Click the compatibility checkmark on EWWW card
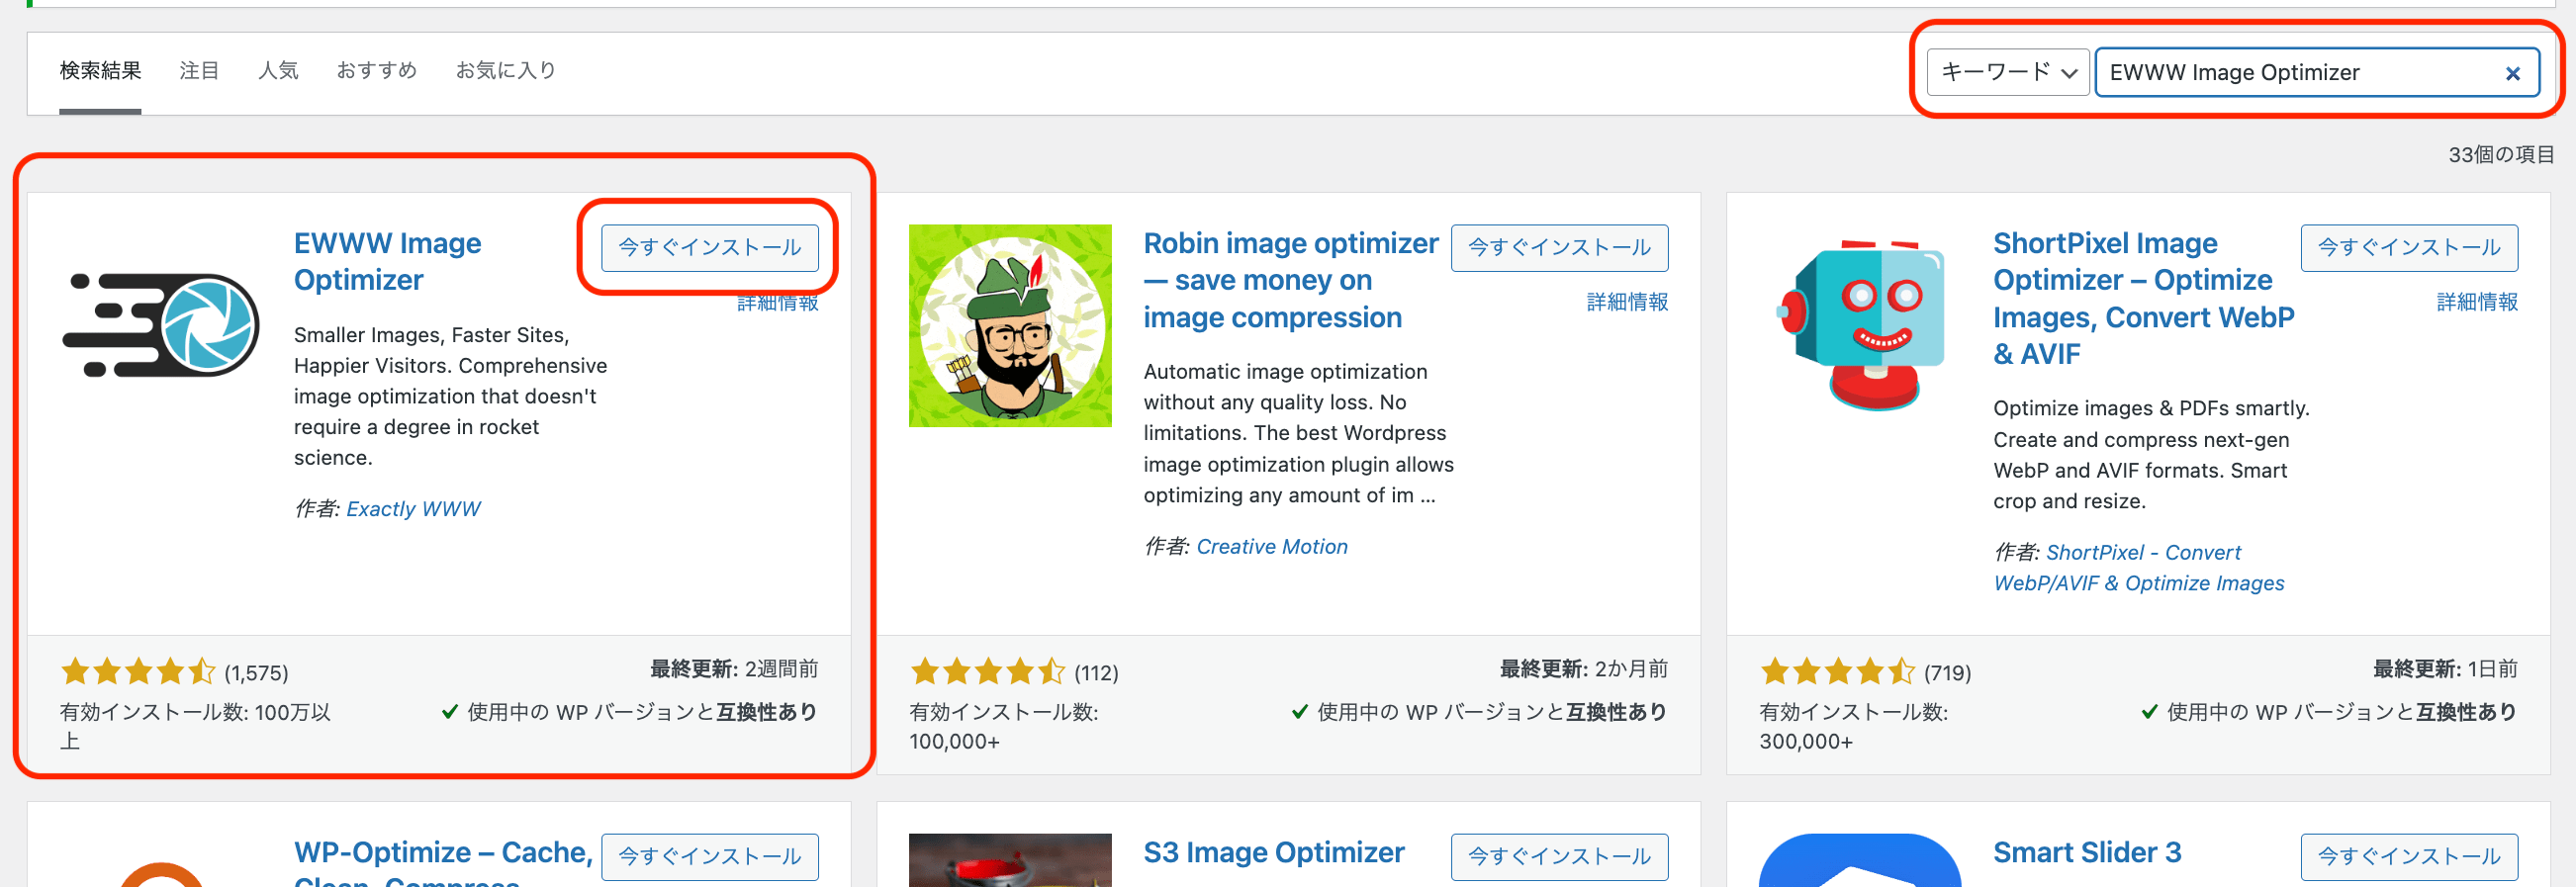Image resolution: width=2576 pixels, height=887 pixels. pyautogui.click(x=449, y=712)
